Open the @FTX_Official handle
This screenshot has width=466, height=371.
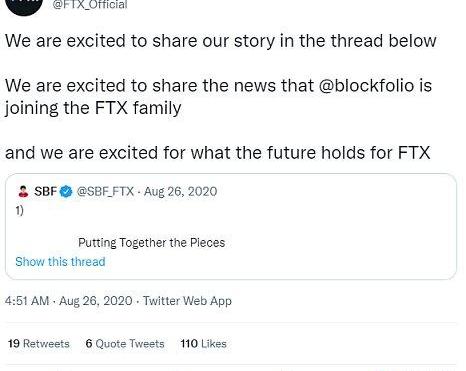tap(90, 5)
